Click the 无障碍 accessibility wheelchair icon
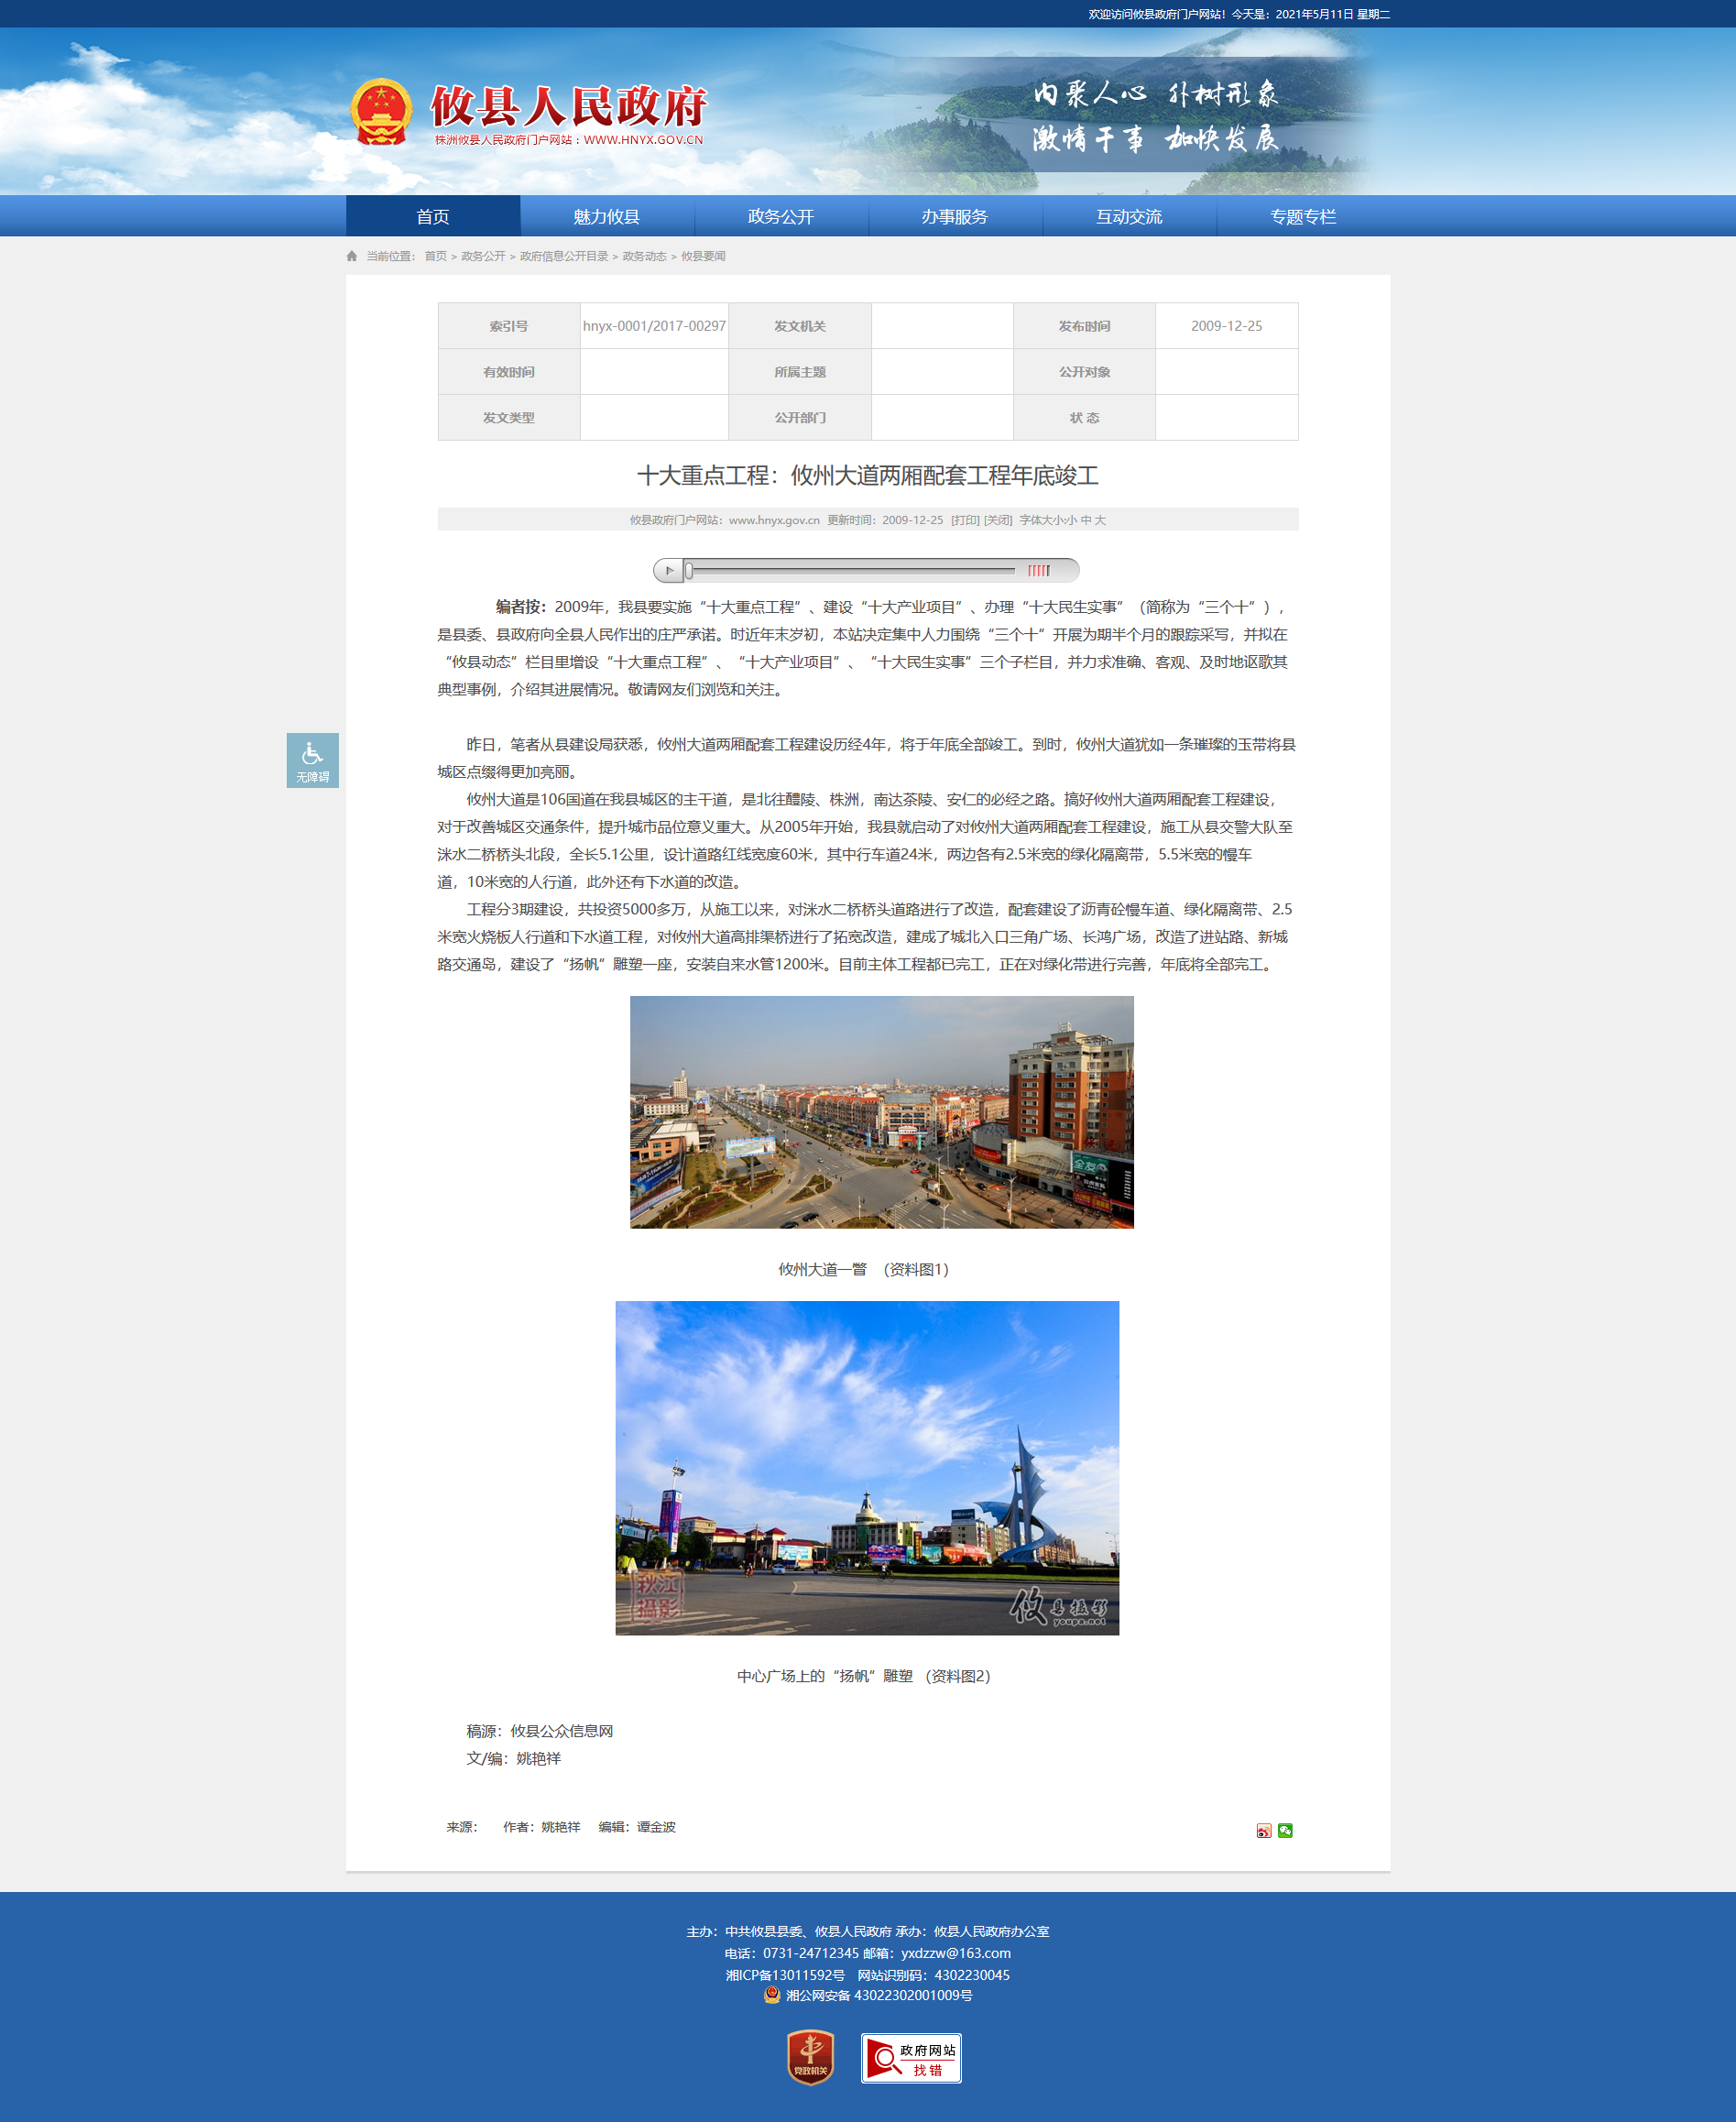Screen dimensions: 1736x2122 pos(312,759)
